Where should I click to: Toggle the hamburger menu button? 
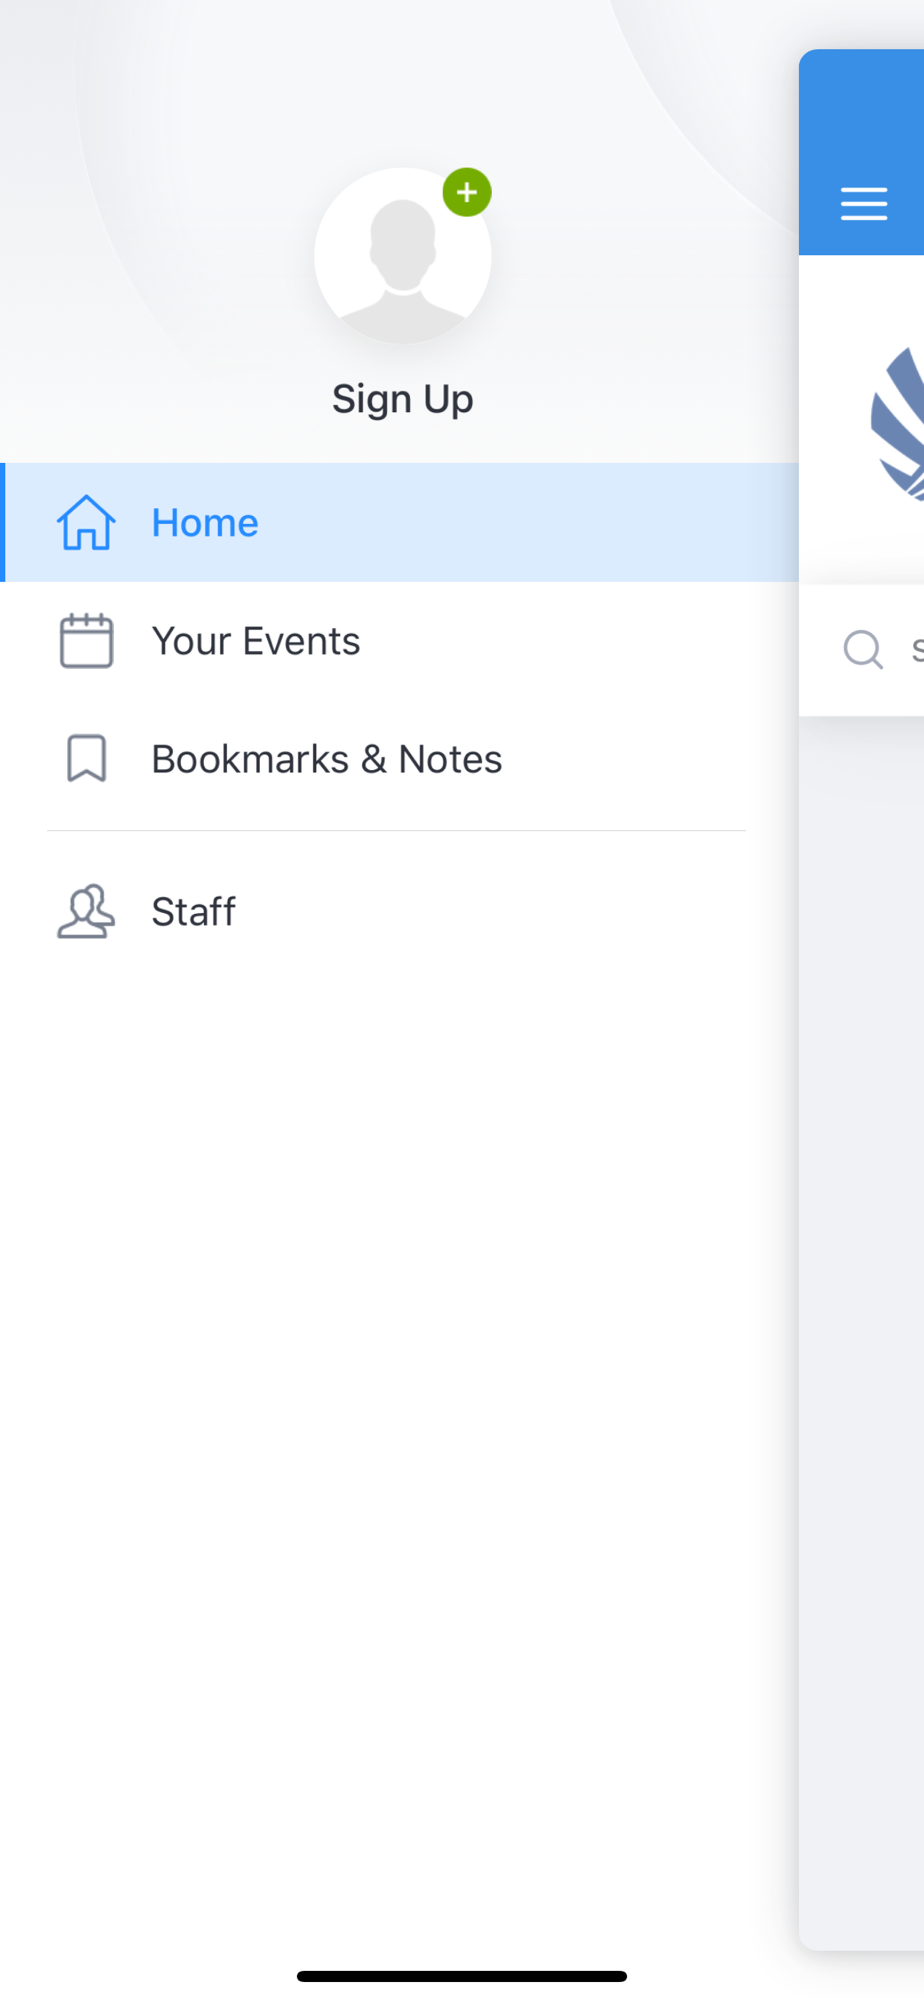pos(864,204)
